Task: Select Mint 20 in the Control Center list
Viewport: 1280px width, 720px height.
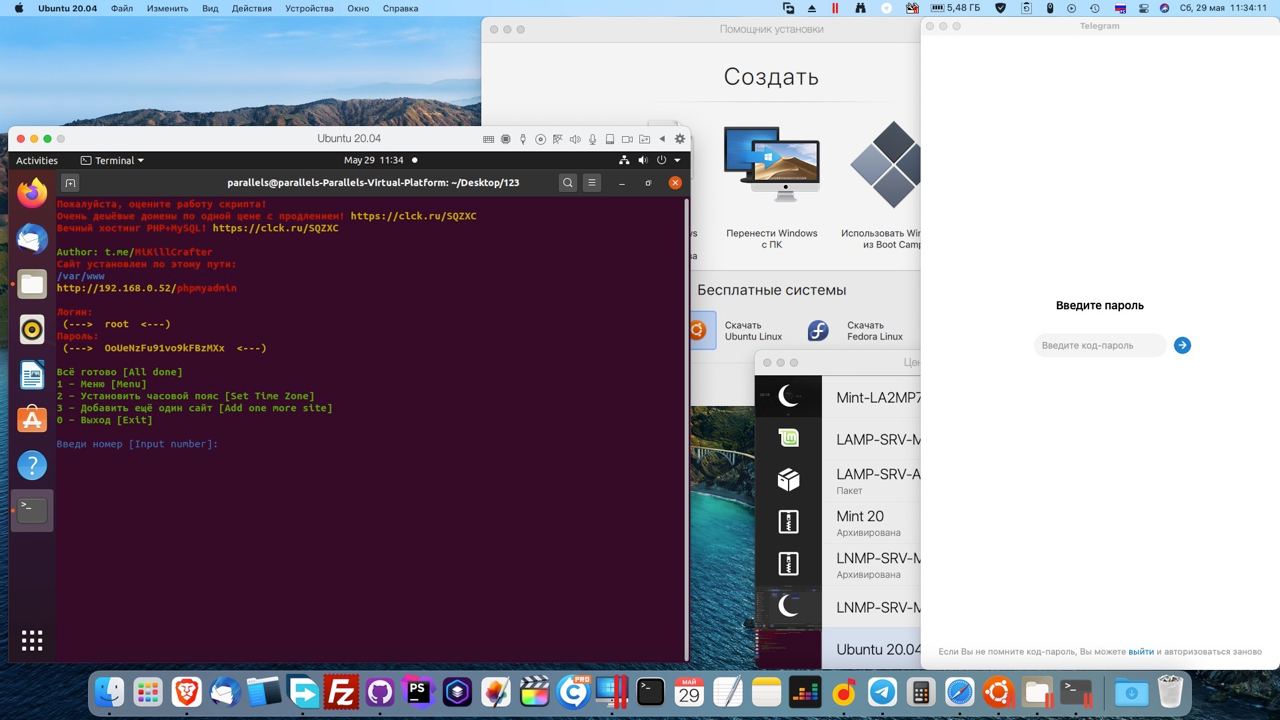Action: coord(838,523)
